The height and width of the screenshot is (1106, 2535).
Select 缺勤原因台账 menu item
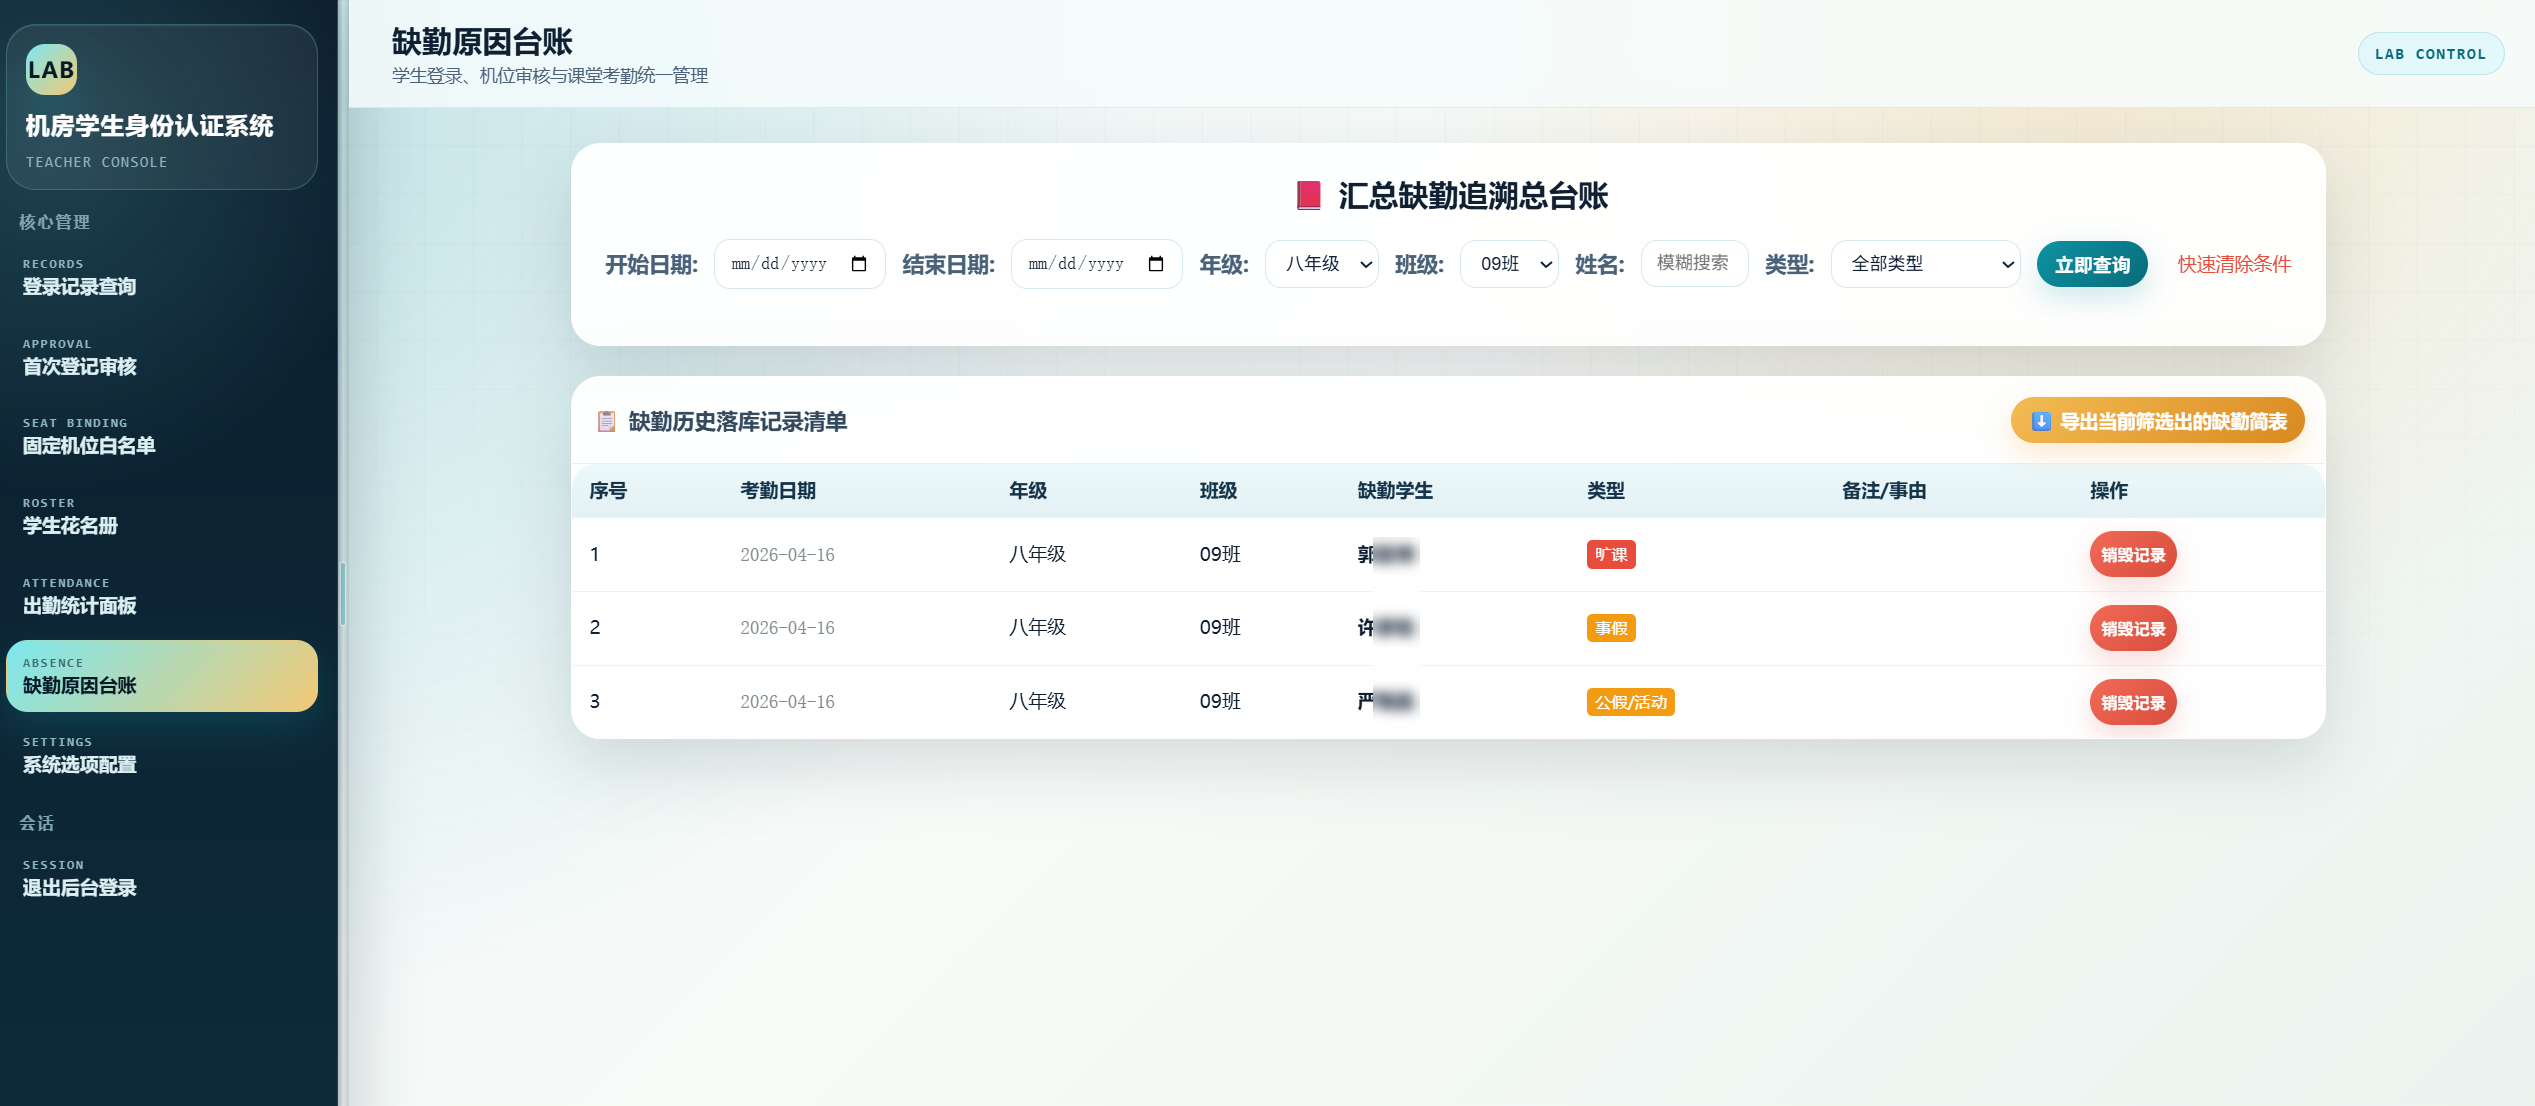(x=162, y=676)
